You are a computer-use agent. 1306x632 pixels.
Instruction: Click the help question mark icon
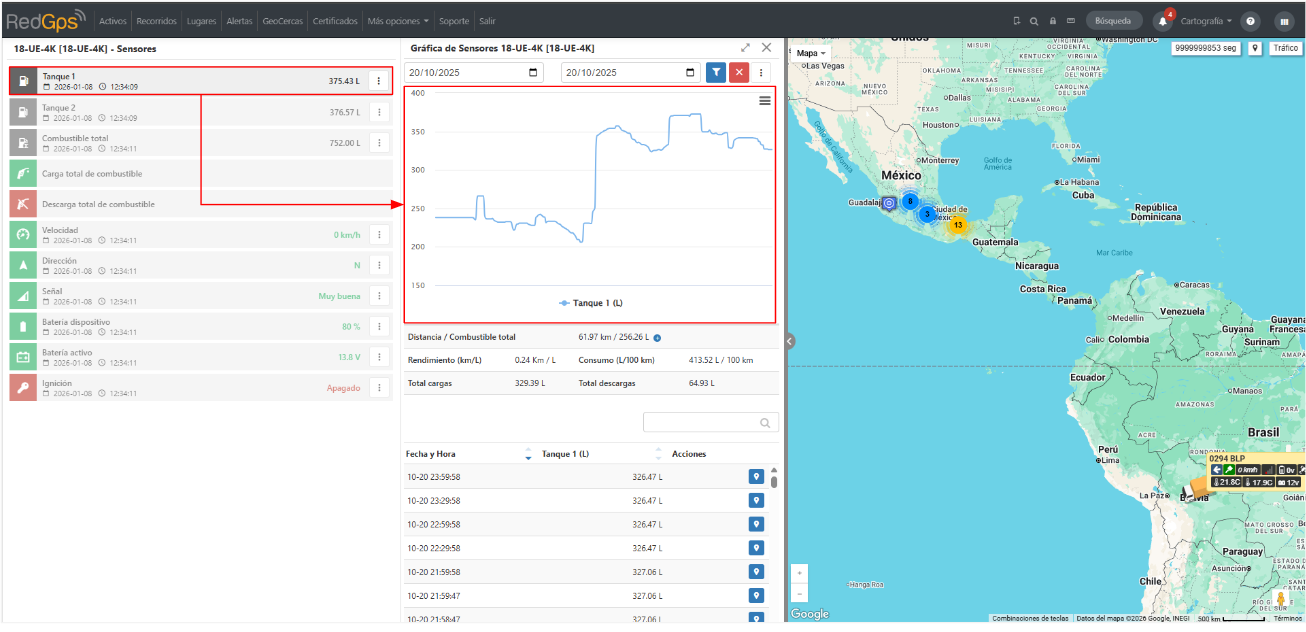pos(1249,20)
